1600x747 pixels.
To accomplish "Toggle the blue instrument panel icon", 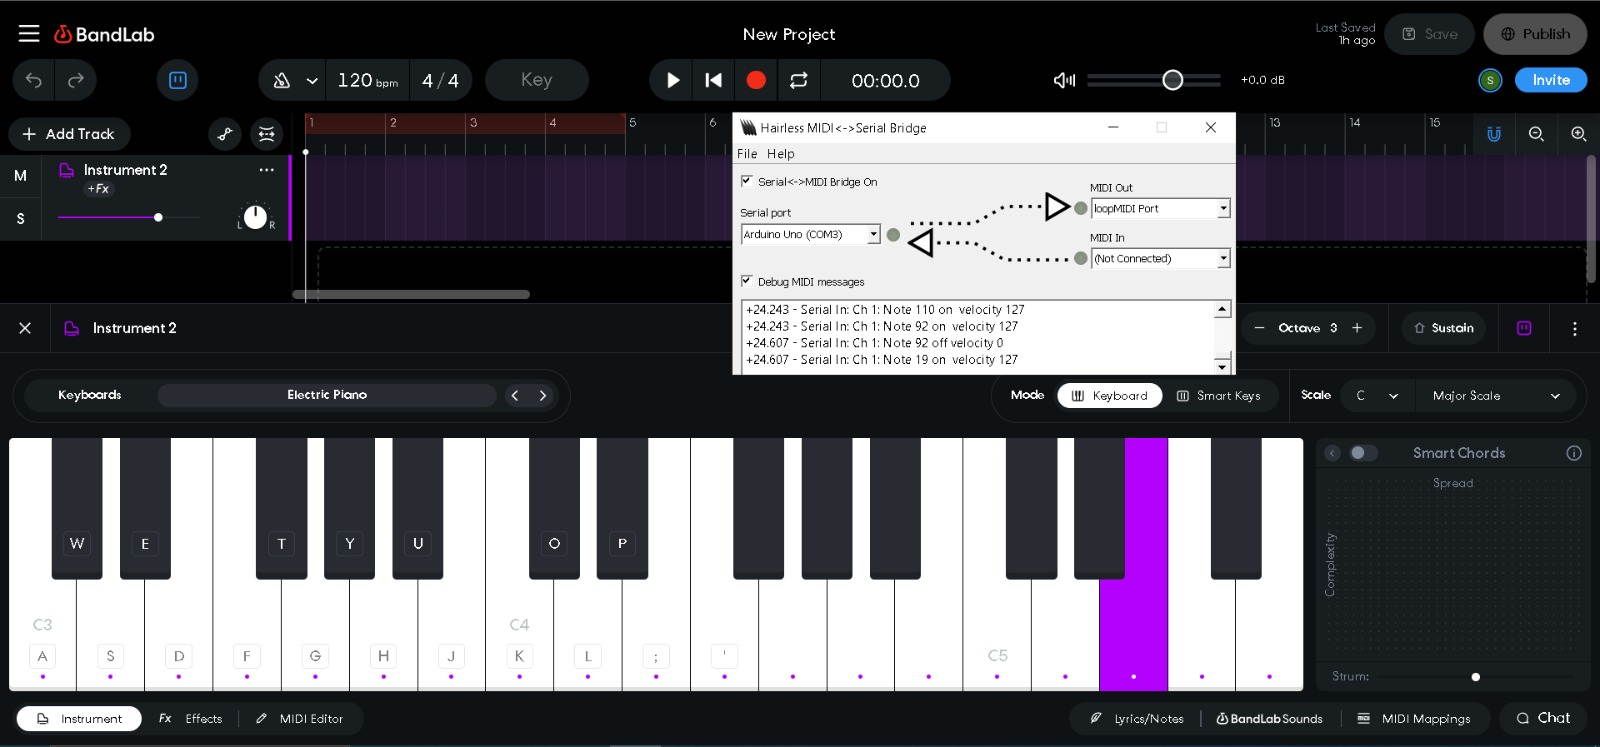I will [x=178, y=80].
